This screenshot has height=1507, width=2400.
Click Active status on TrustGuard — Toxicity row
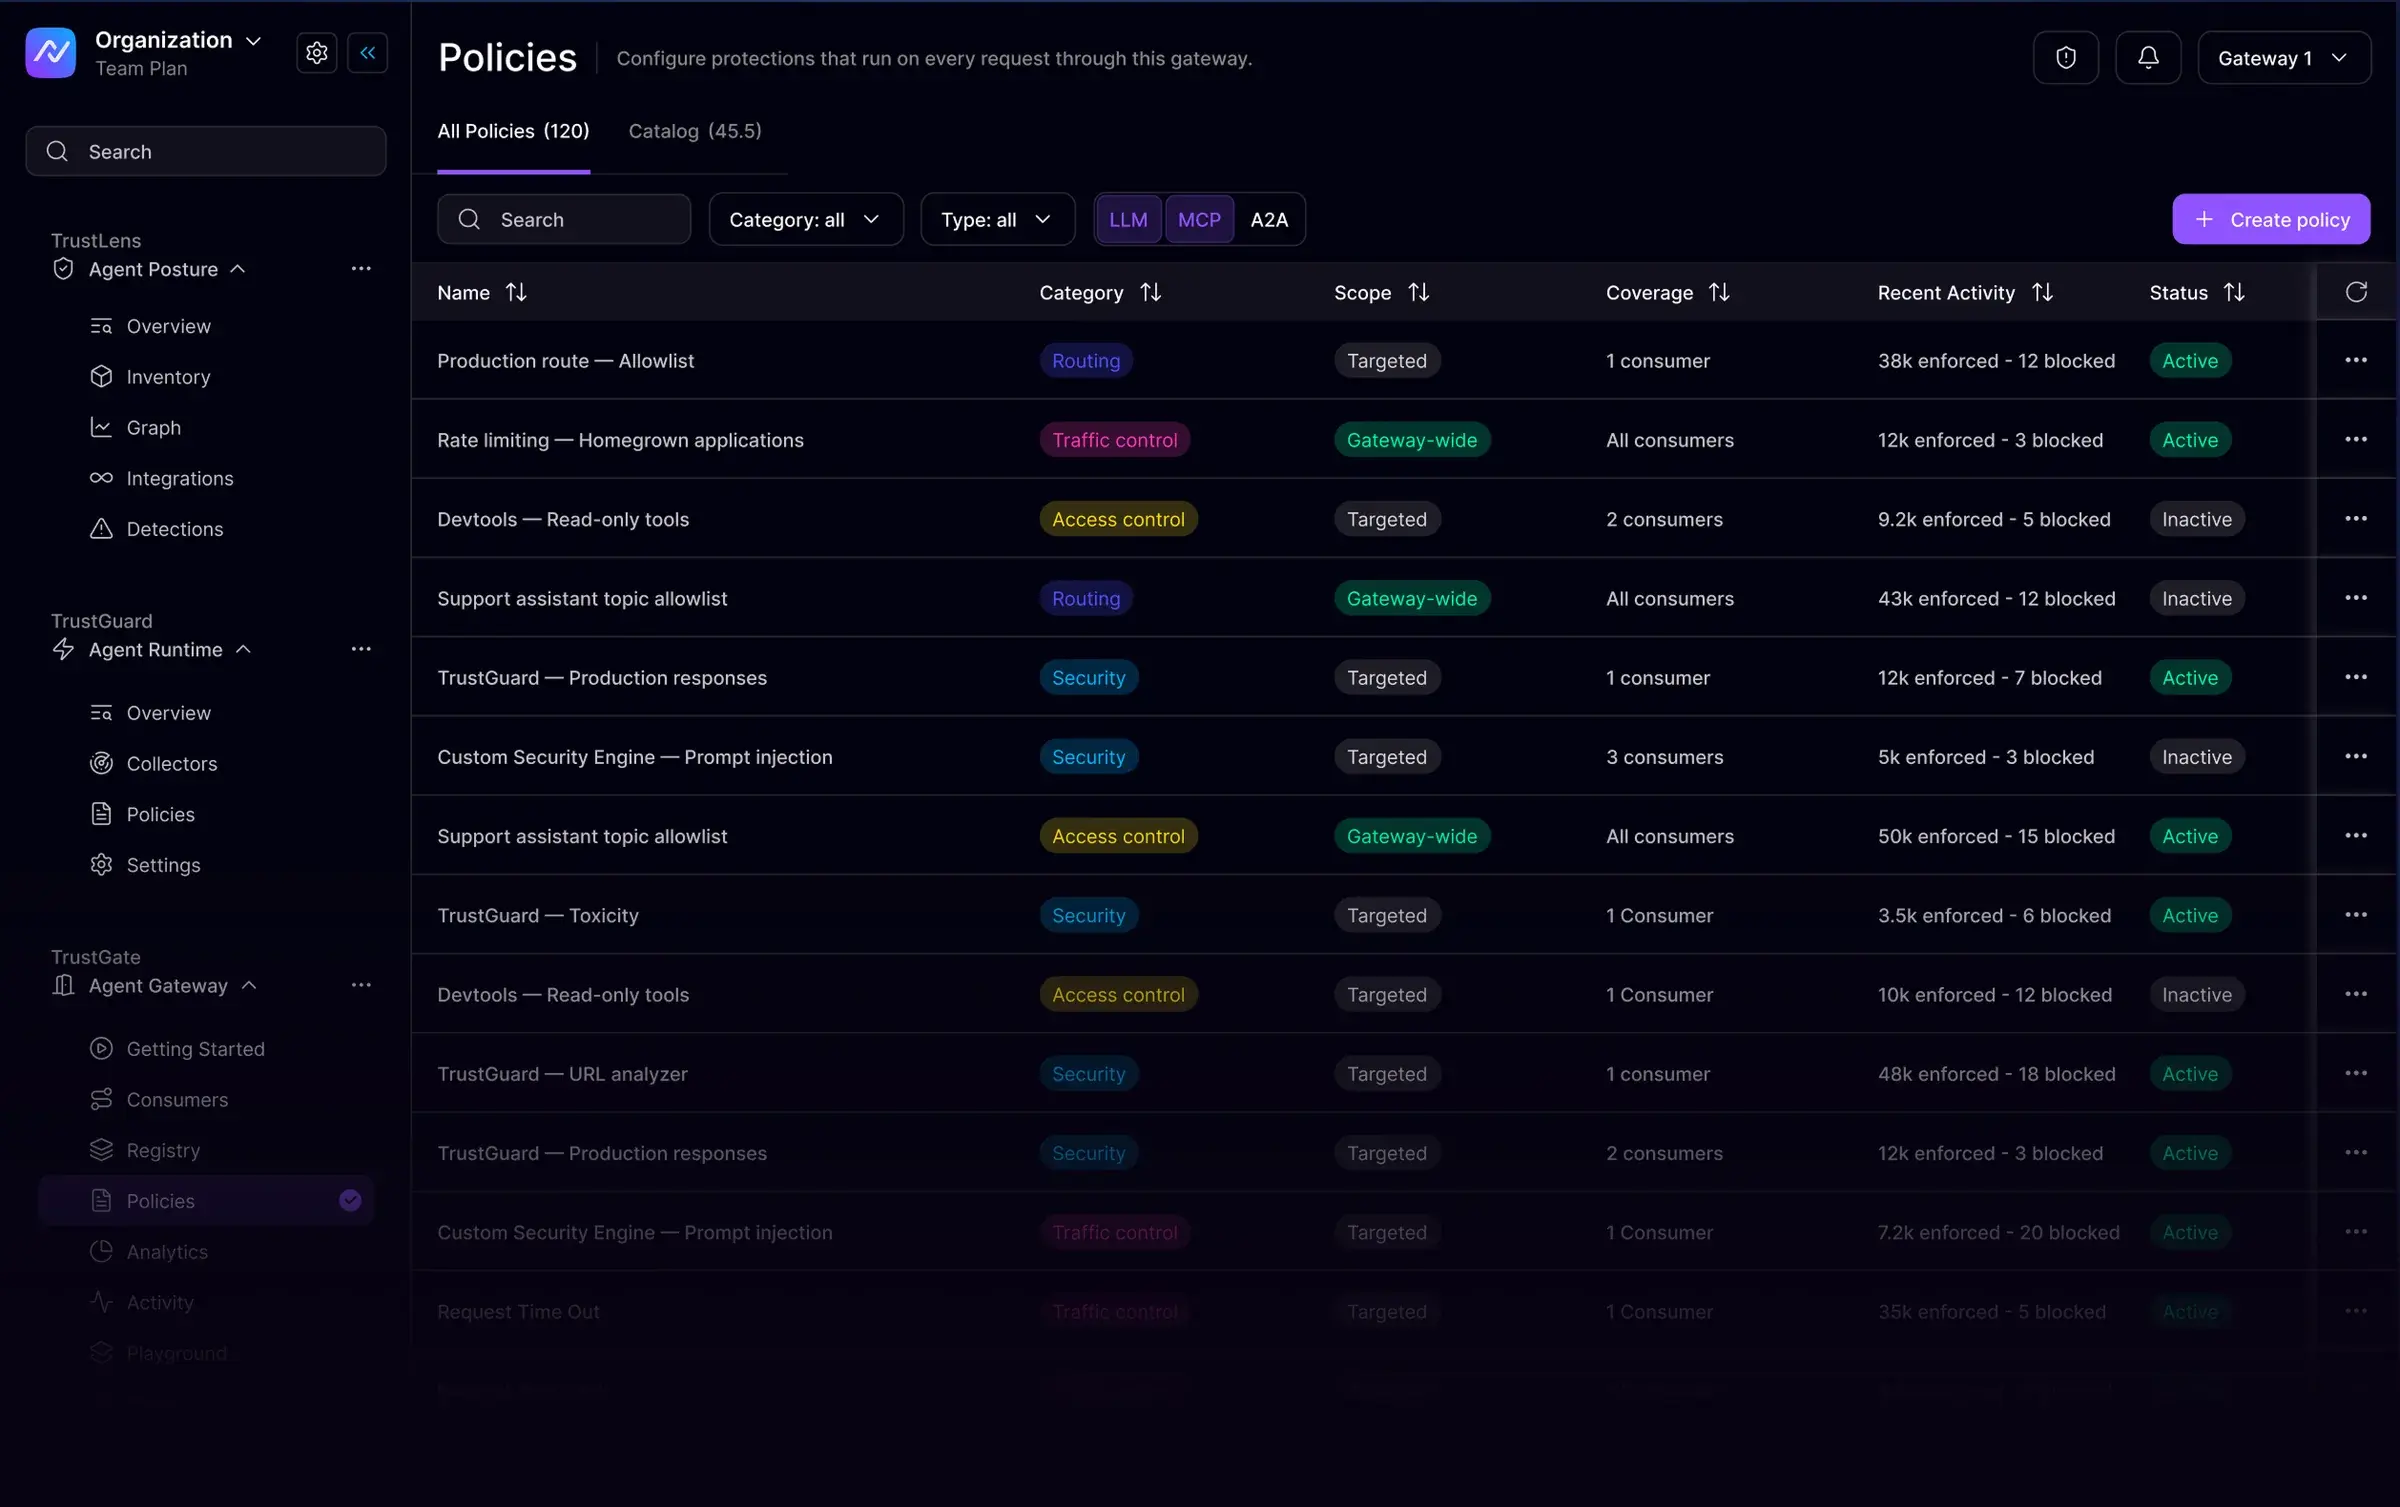click(x=2190, y=915)
